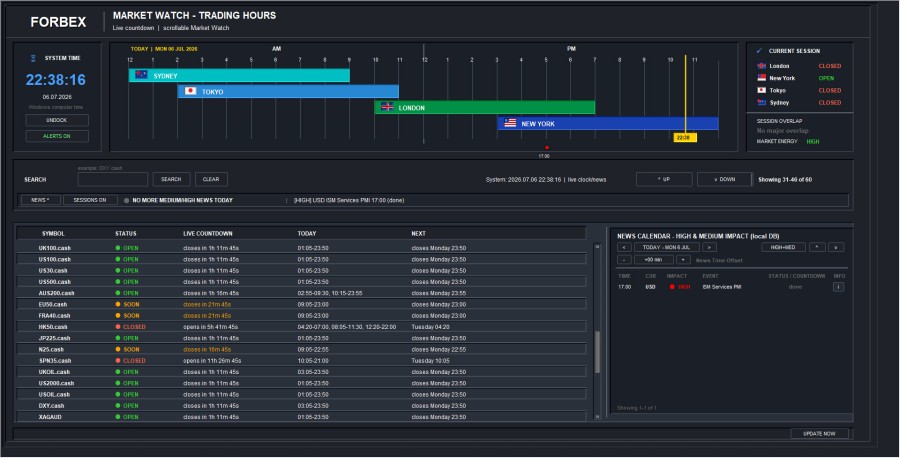Click market watch scrollbar up arrow
Viewport: 900px width, 458px height.
[x=597, y=246]
